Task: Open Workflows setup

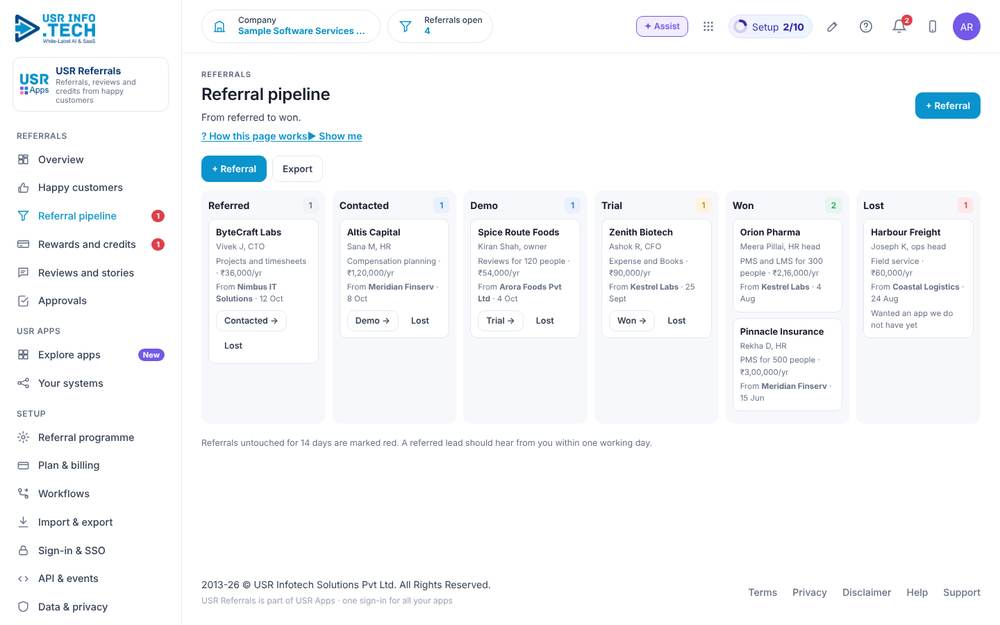Action: (91, 493)
